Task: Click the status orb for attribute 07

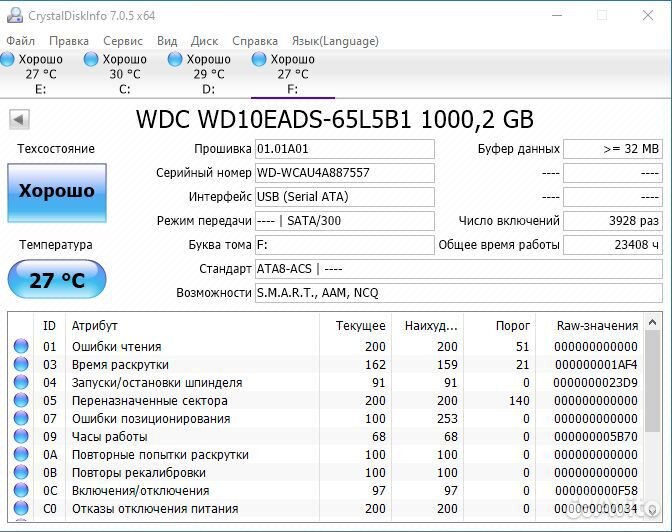Action: (x=21, y=418)
